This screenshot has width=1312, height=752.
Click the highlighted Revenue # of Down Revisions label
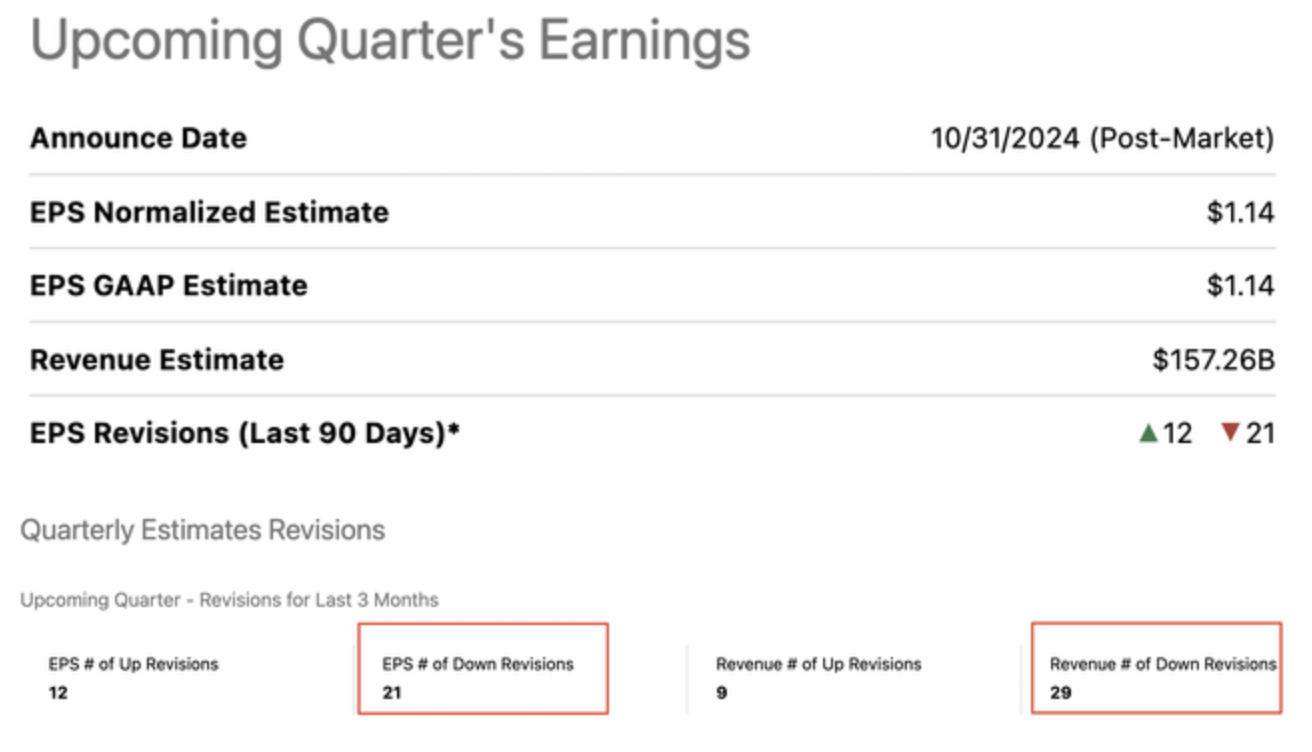pyautogui.click(x=1162, y=664)
